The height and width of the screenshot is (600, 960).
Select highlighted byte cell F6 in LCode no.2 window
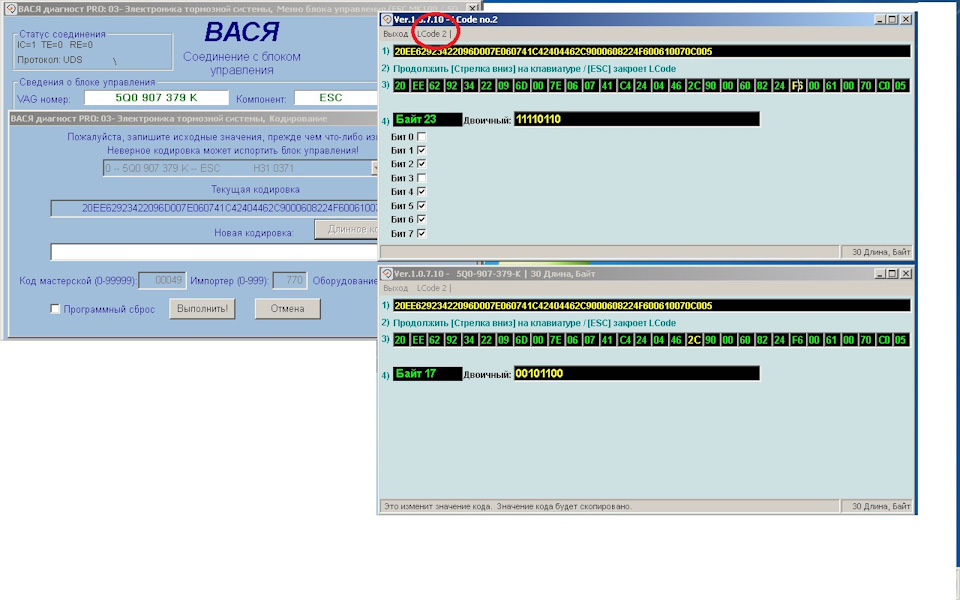click(x=797, y=86)
